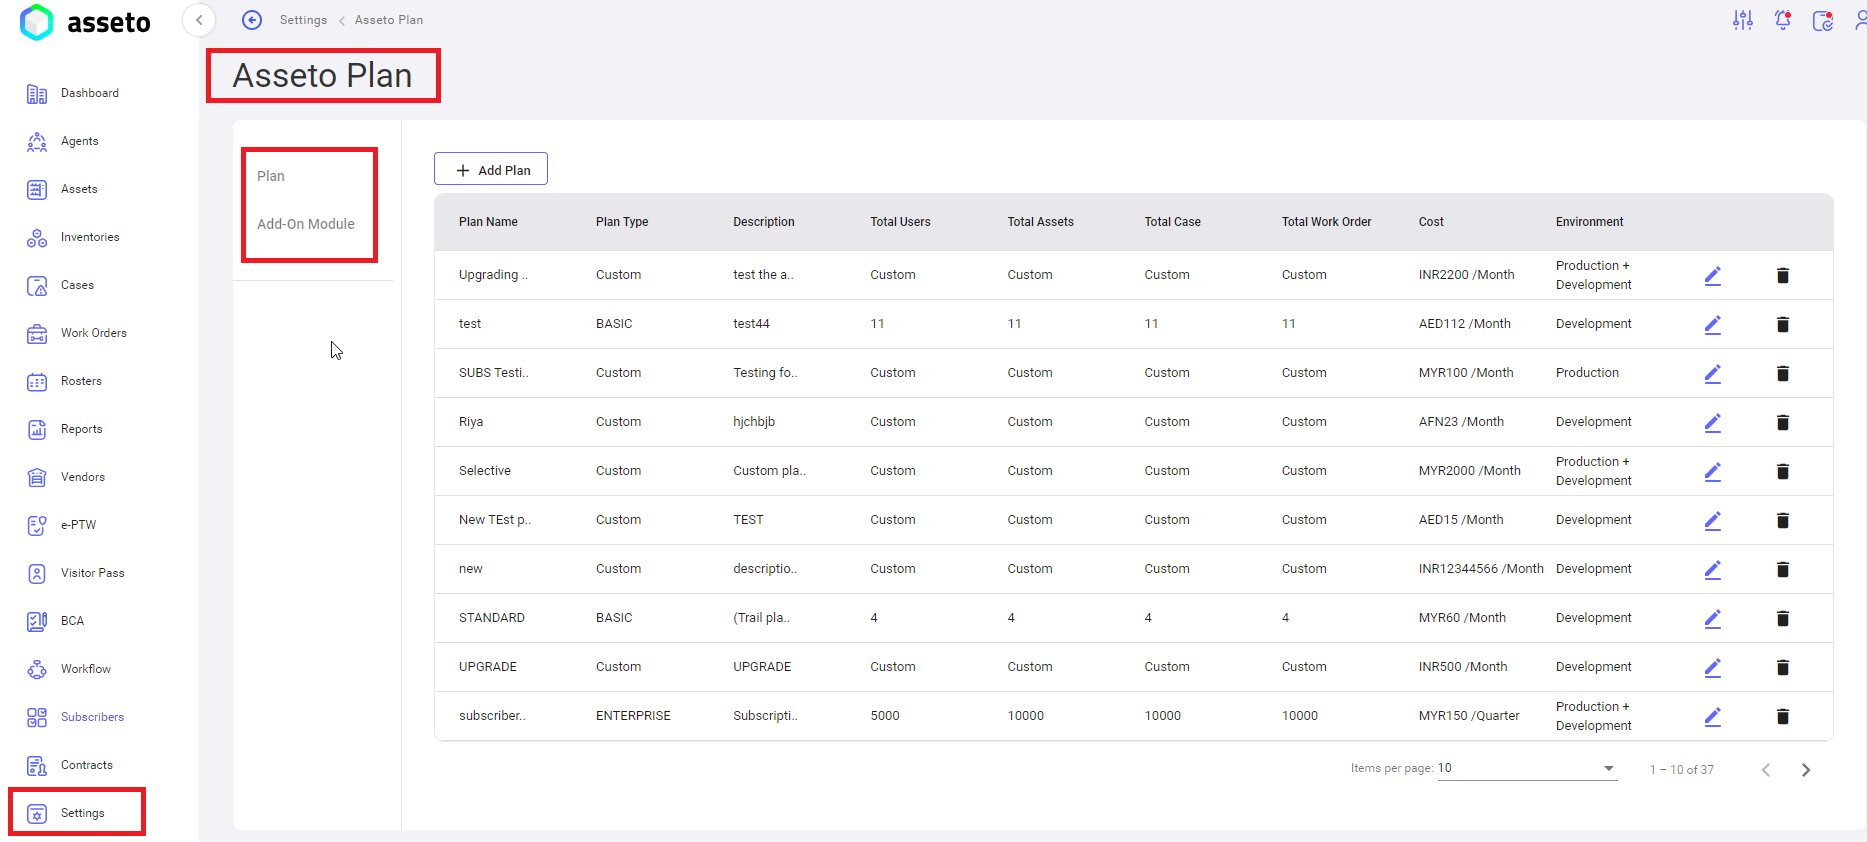The image size is (1867, 842).
Task: Open Work Orders icon
Action: 37,333
